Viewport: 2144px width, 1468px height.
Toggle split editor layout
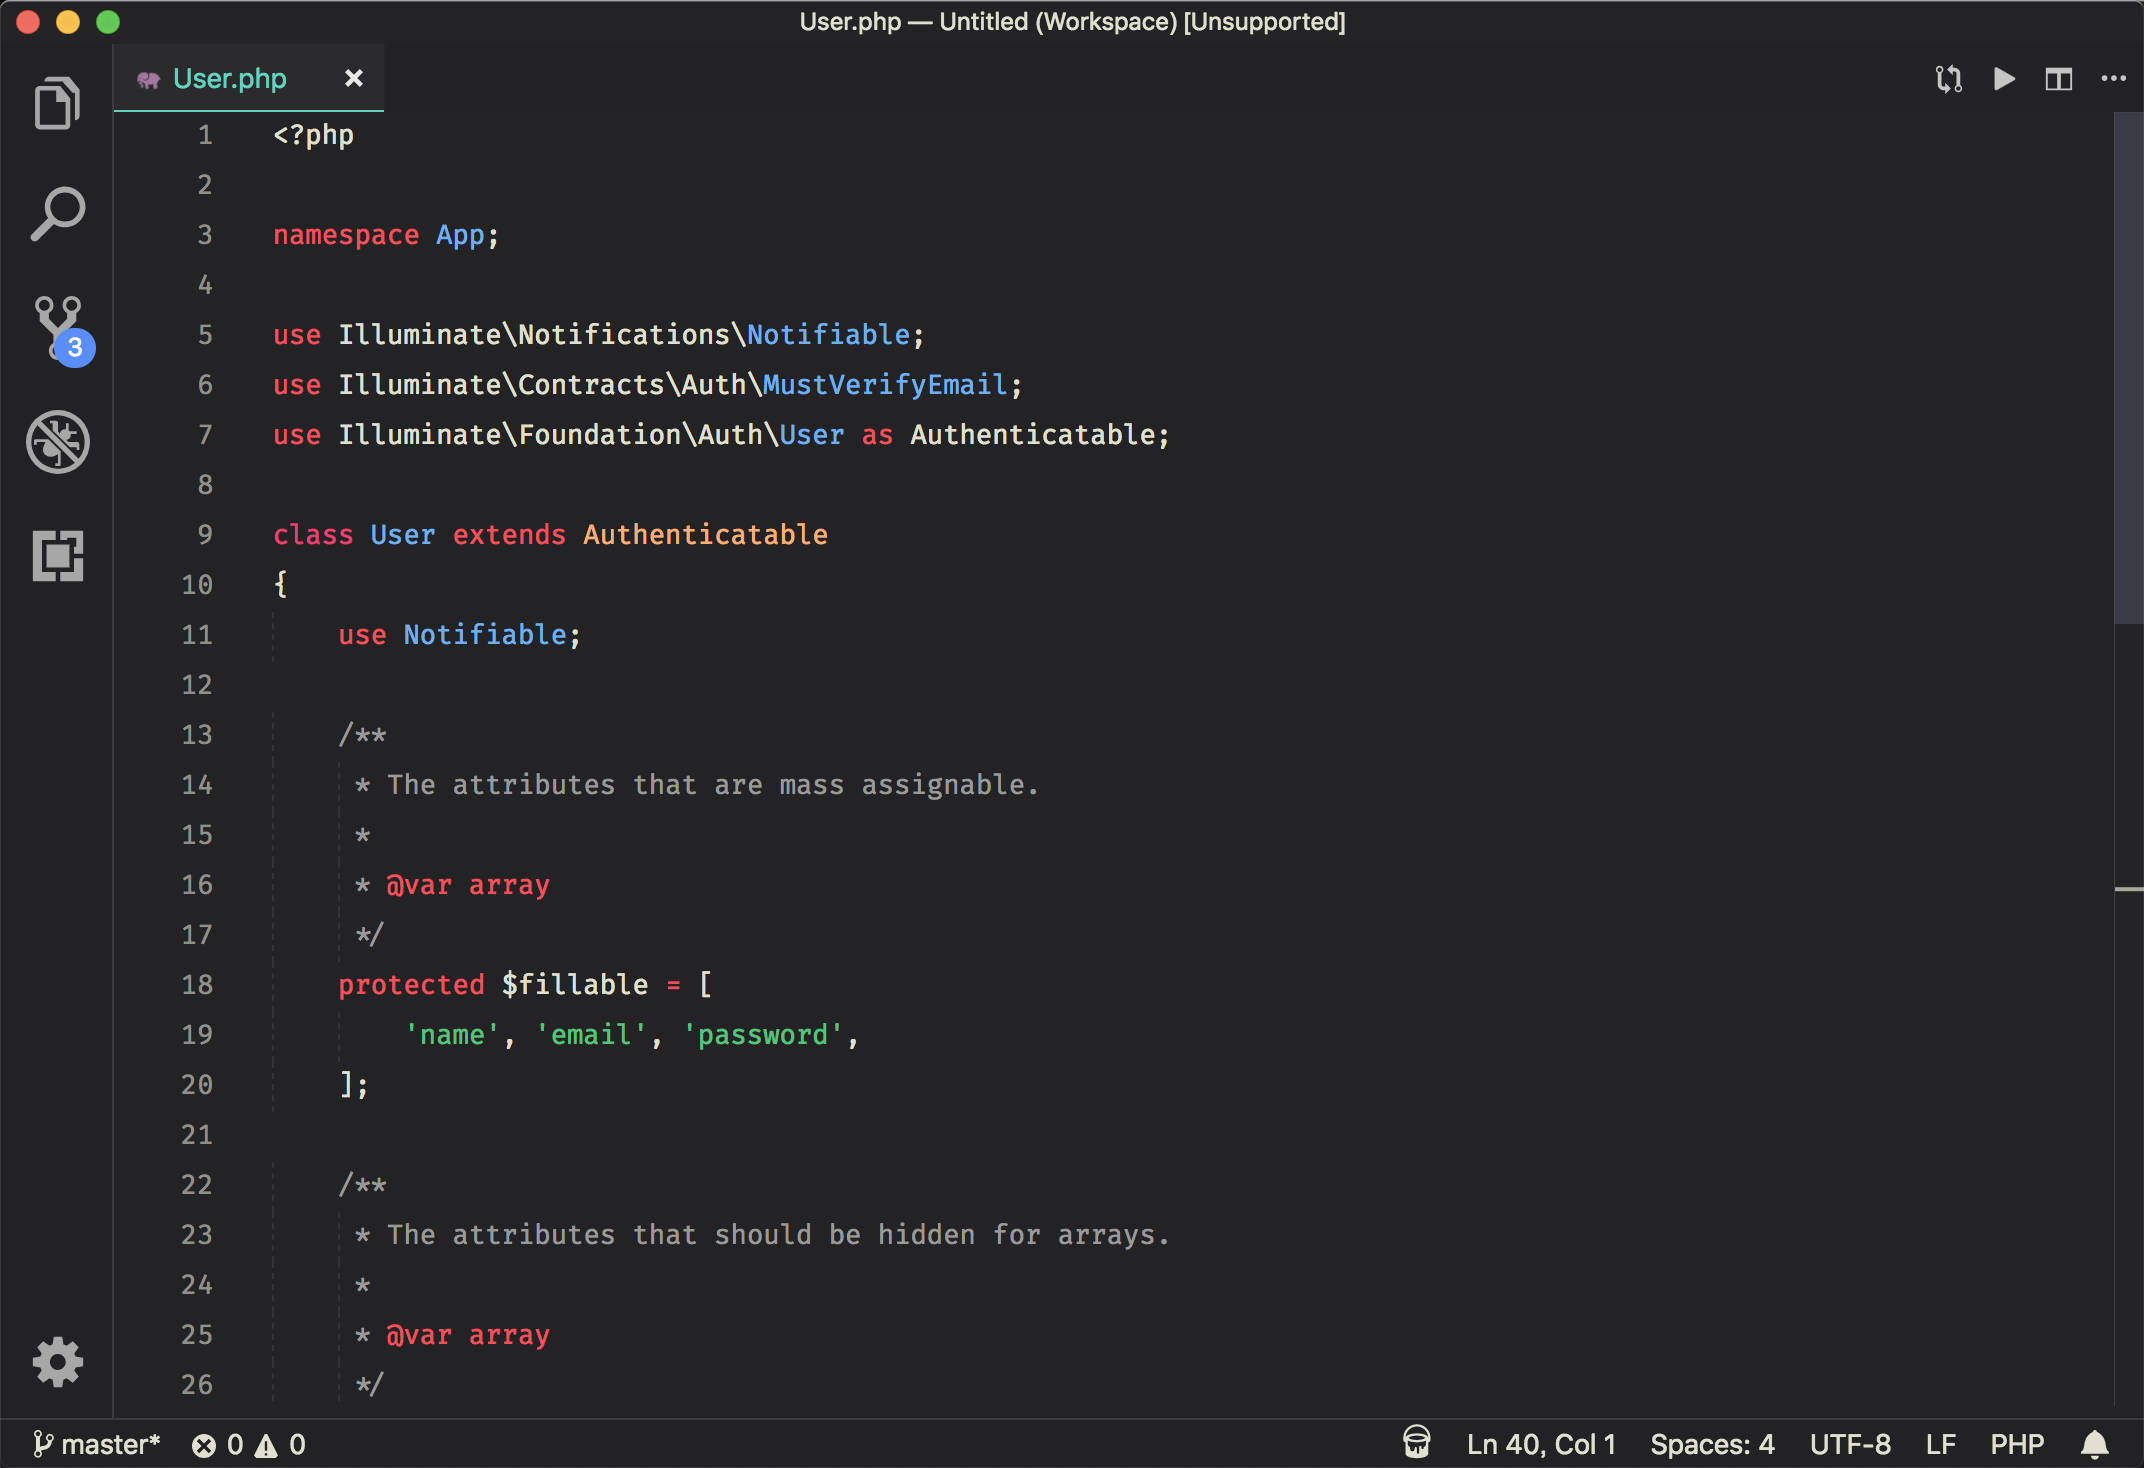pos(2058,79)
